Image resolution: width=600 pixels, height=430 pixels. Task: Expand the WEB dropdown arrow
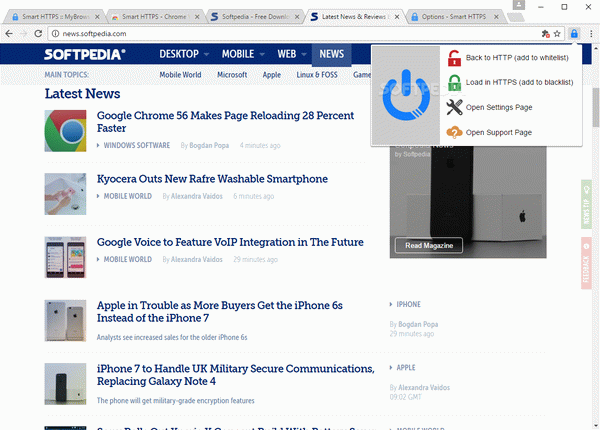click(304, 54)
